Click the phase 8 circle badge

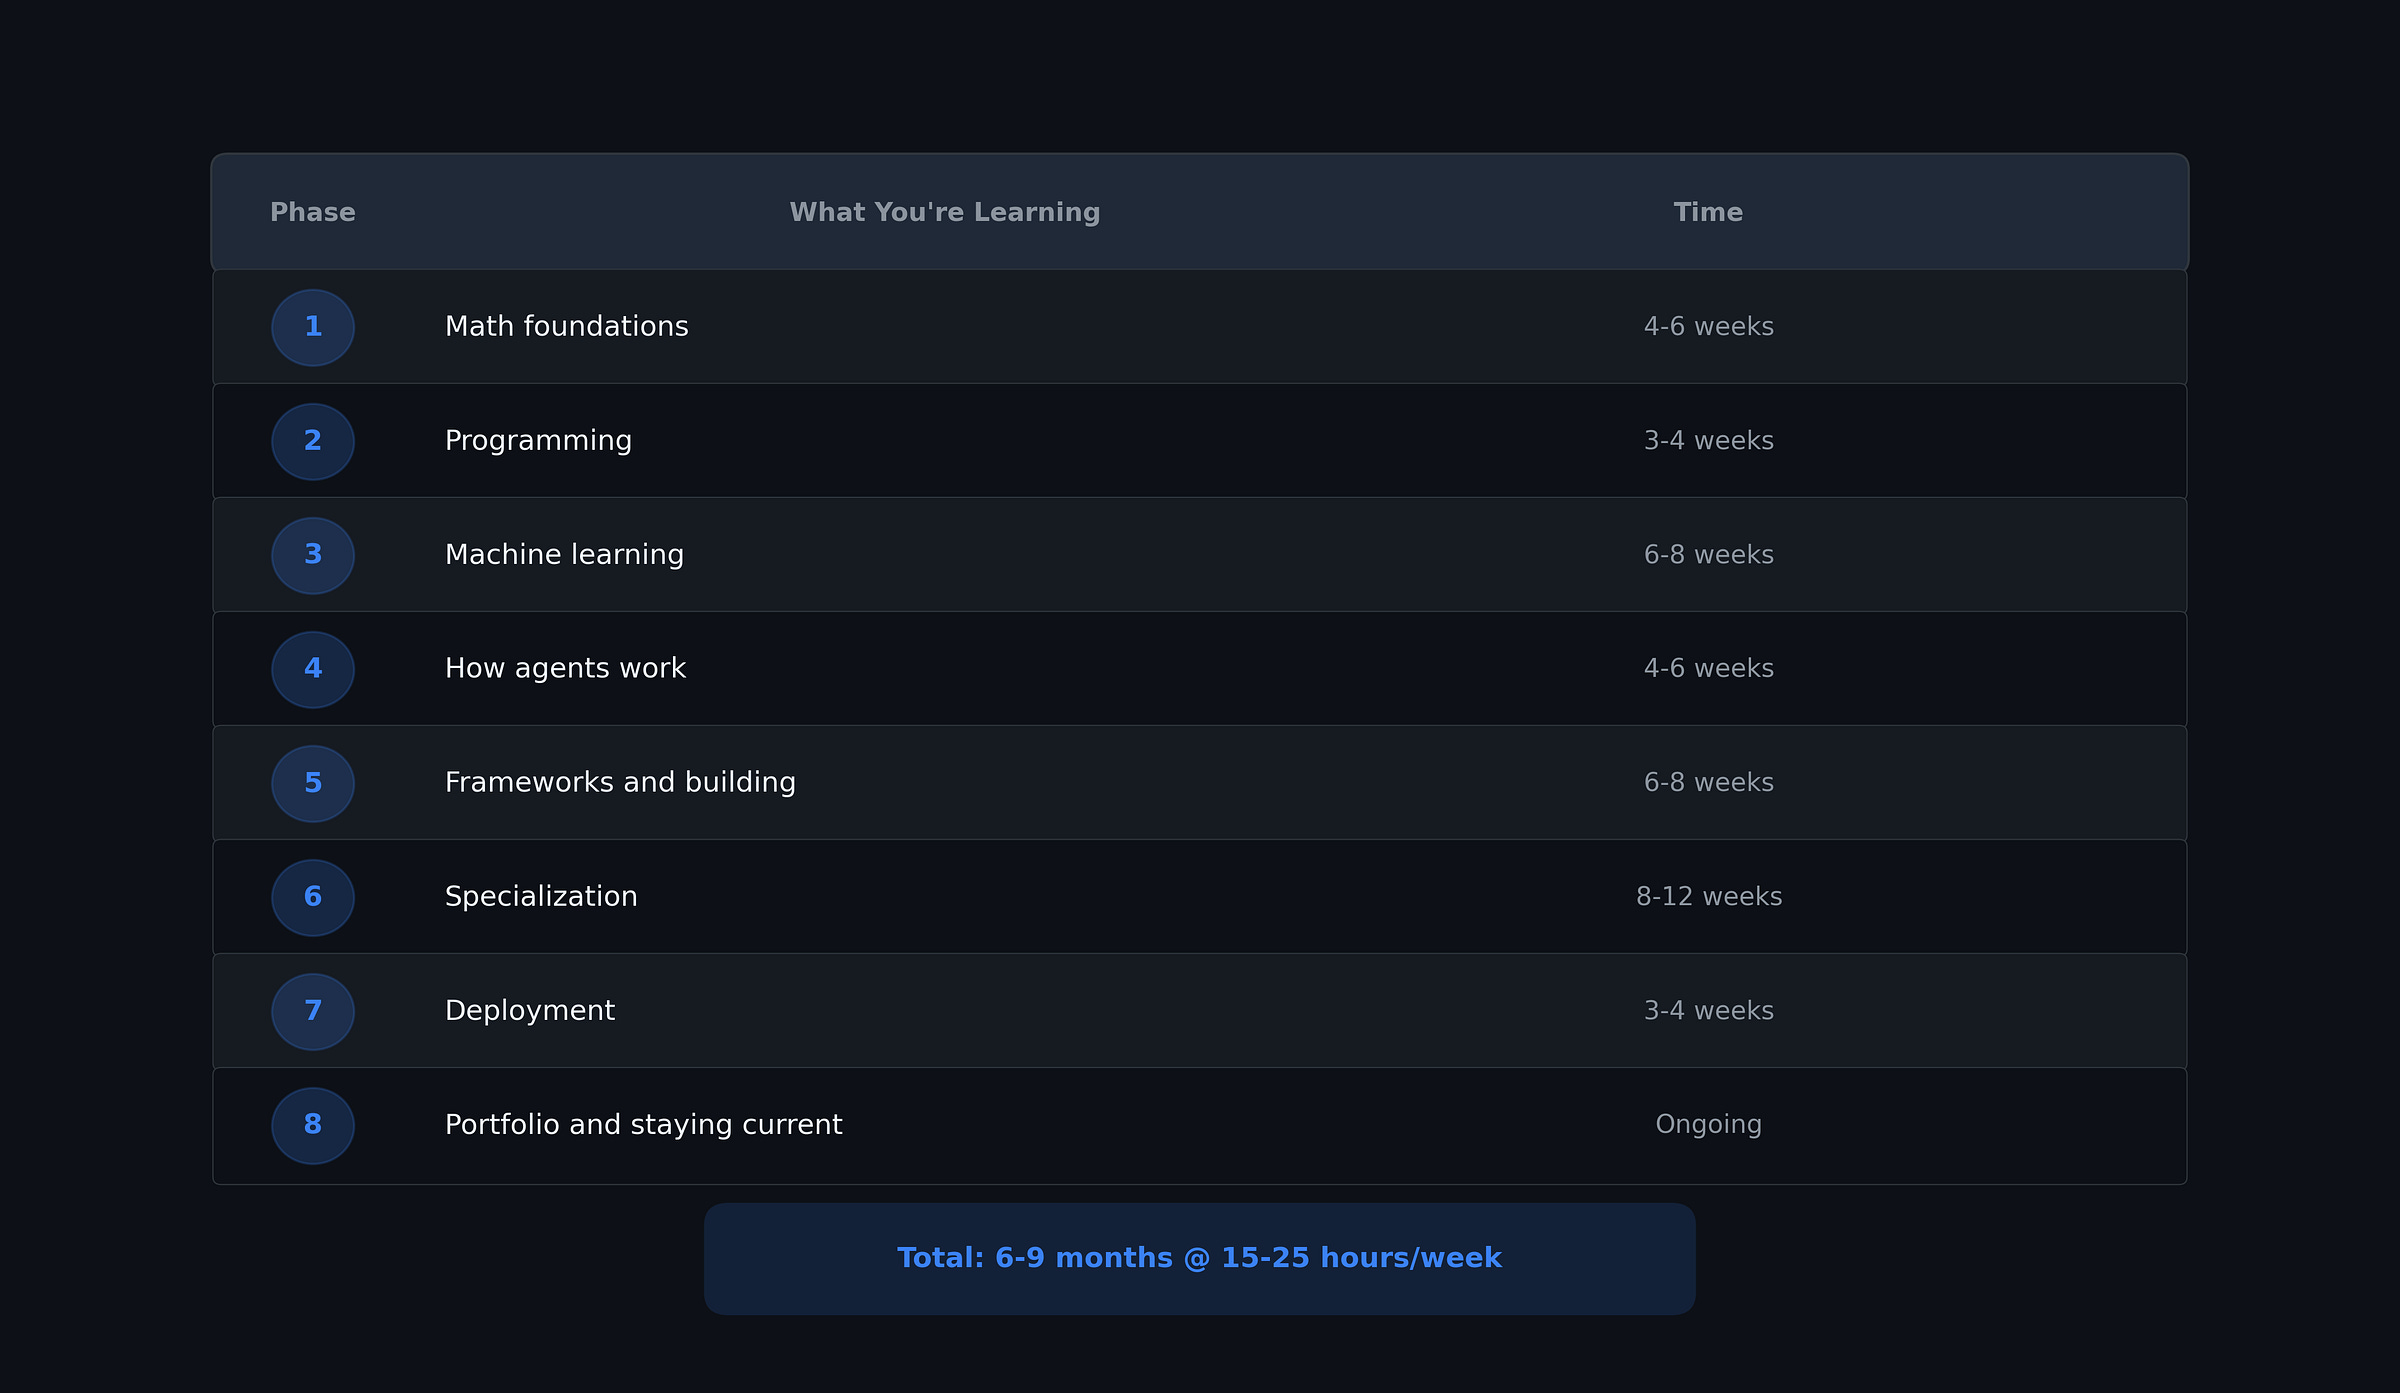(x=313, y=1125)
